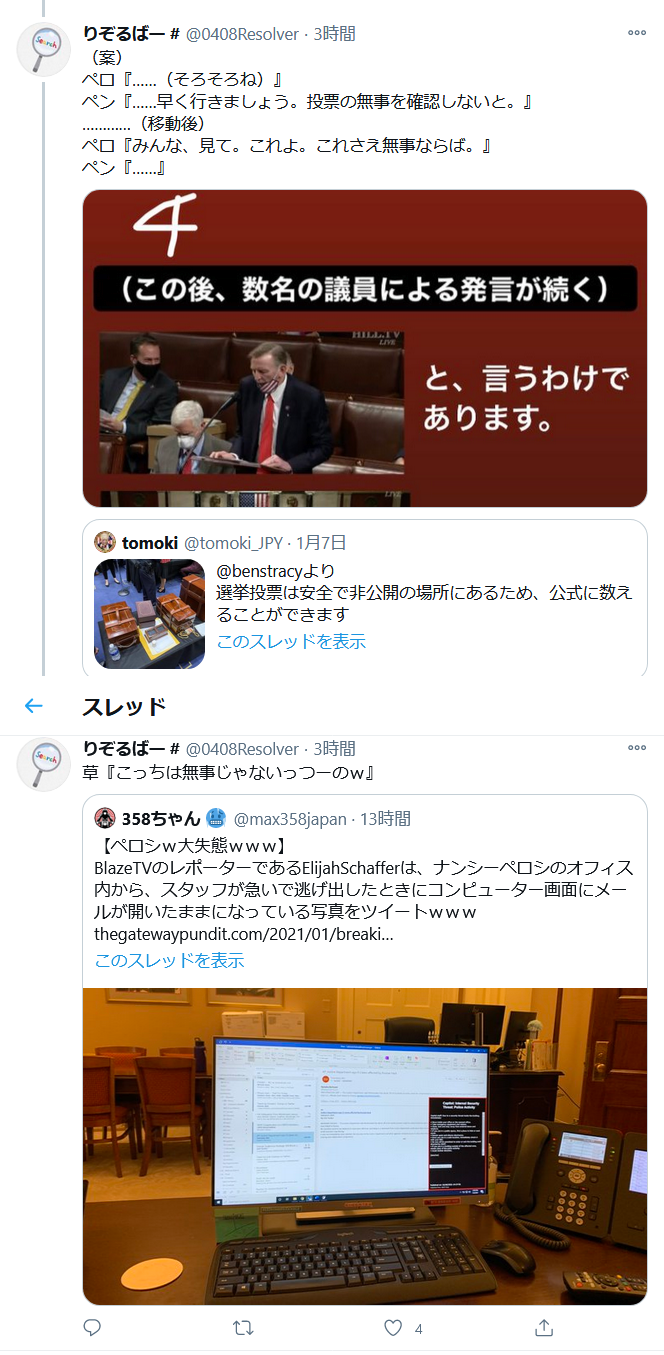Click the retweet icon under the bottom tweet
The width and height of the screenshot is (664, 1355).
point(243,1327)
